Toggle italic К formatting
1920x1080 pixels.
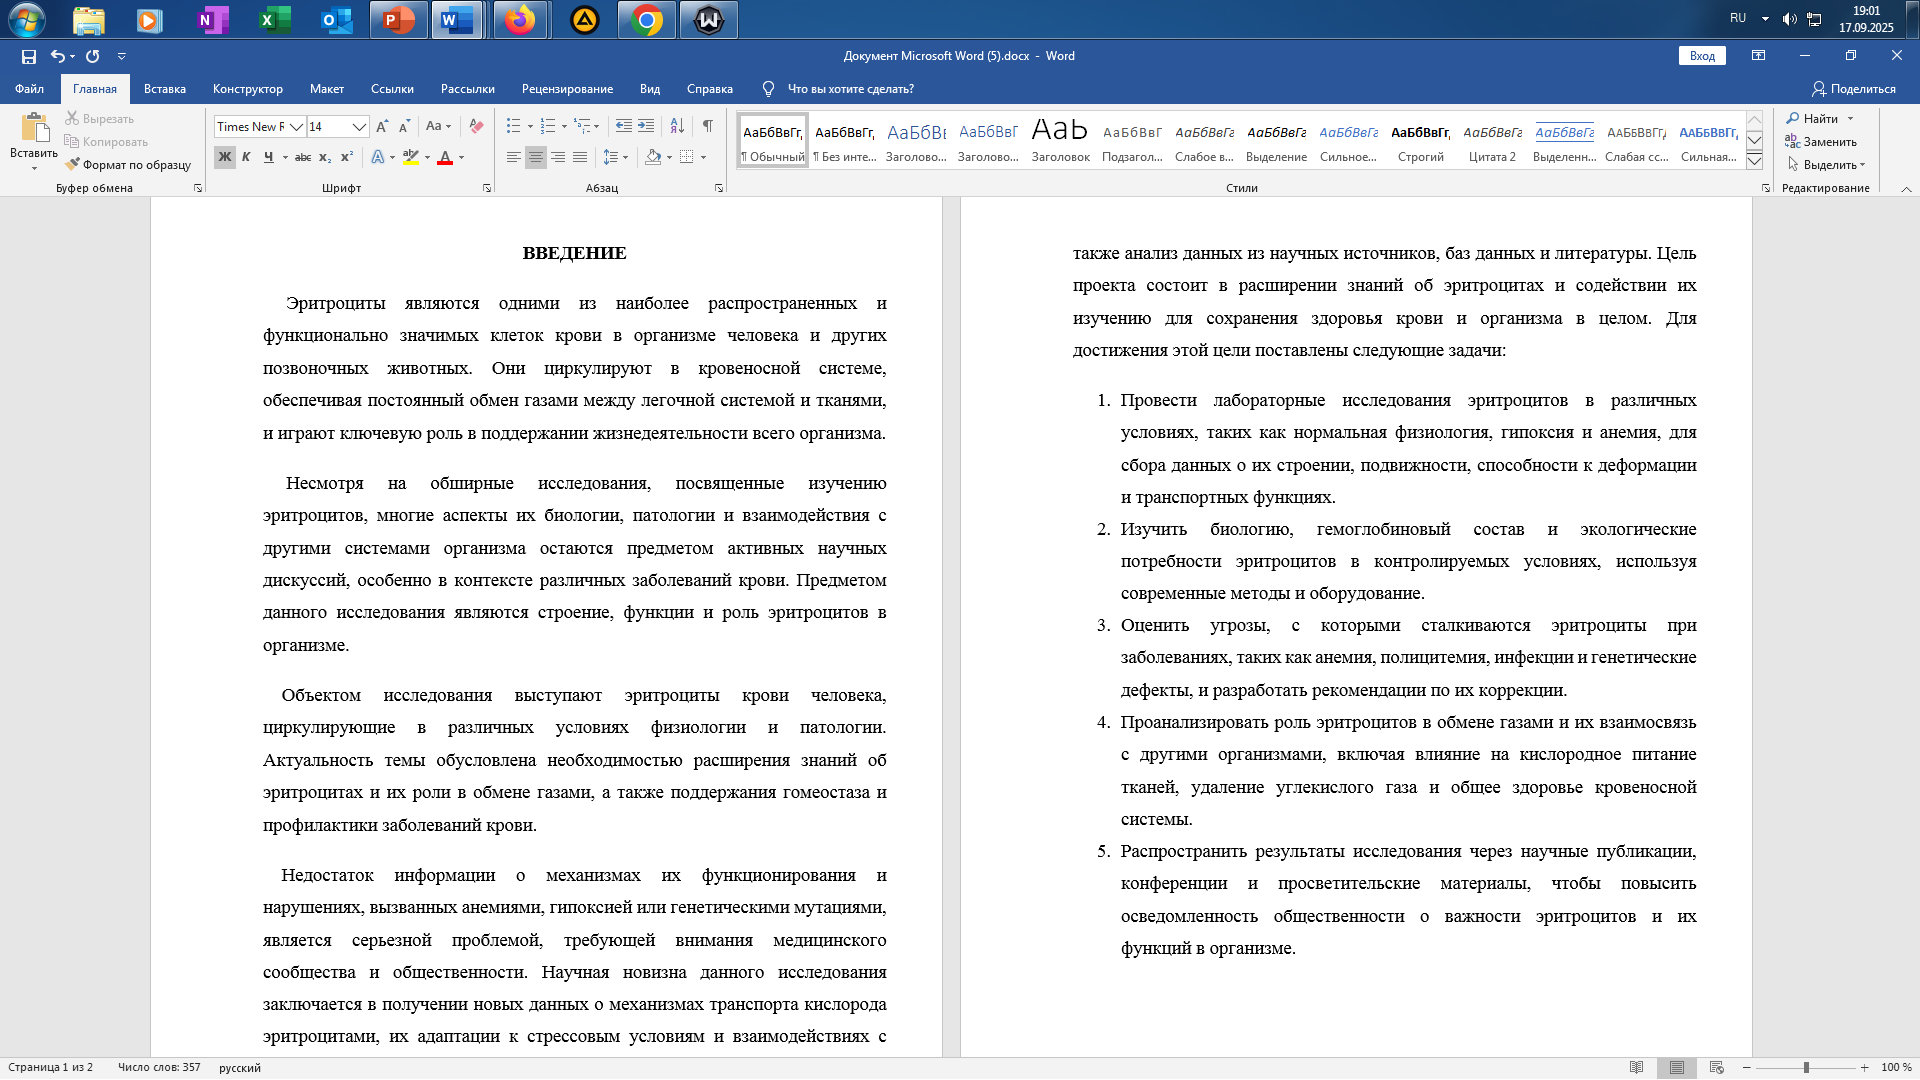point(246,157)
